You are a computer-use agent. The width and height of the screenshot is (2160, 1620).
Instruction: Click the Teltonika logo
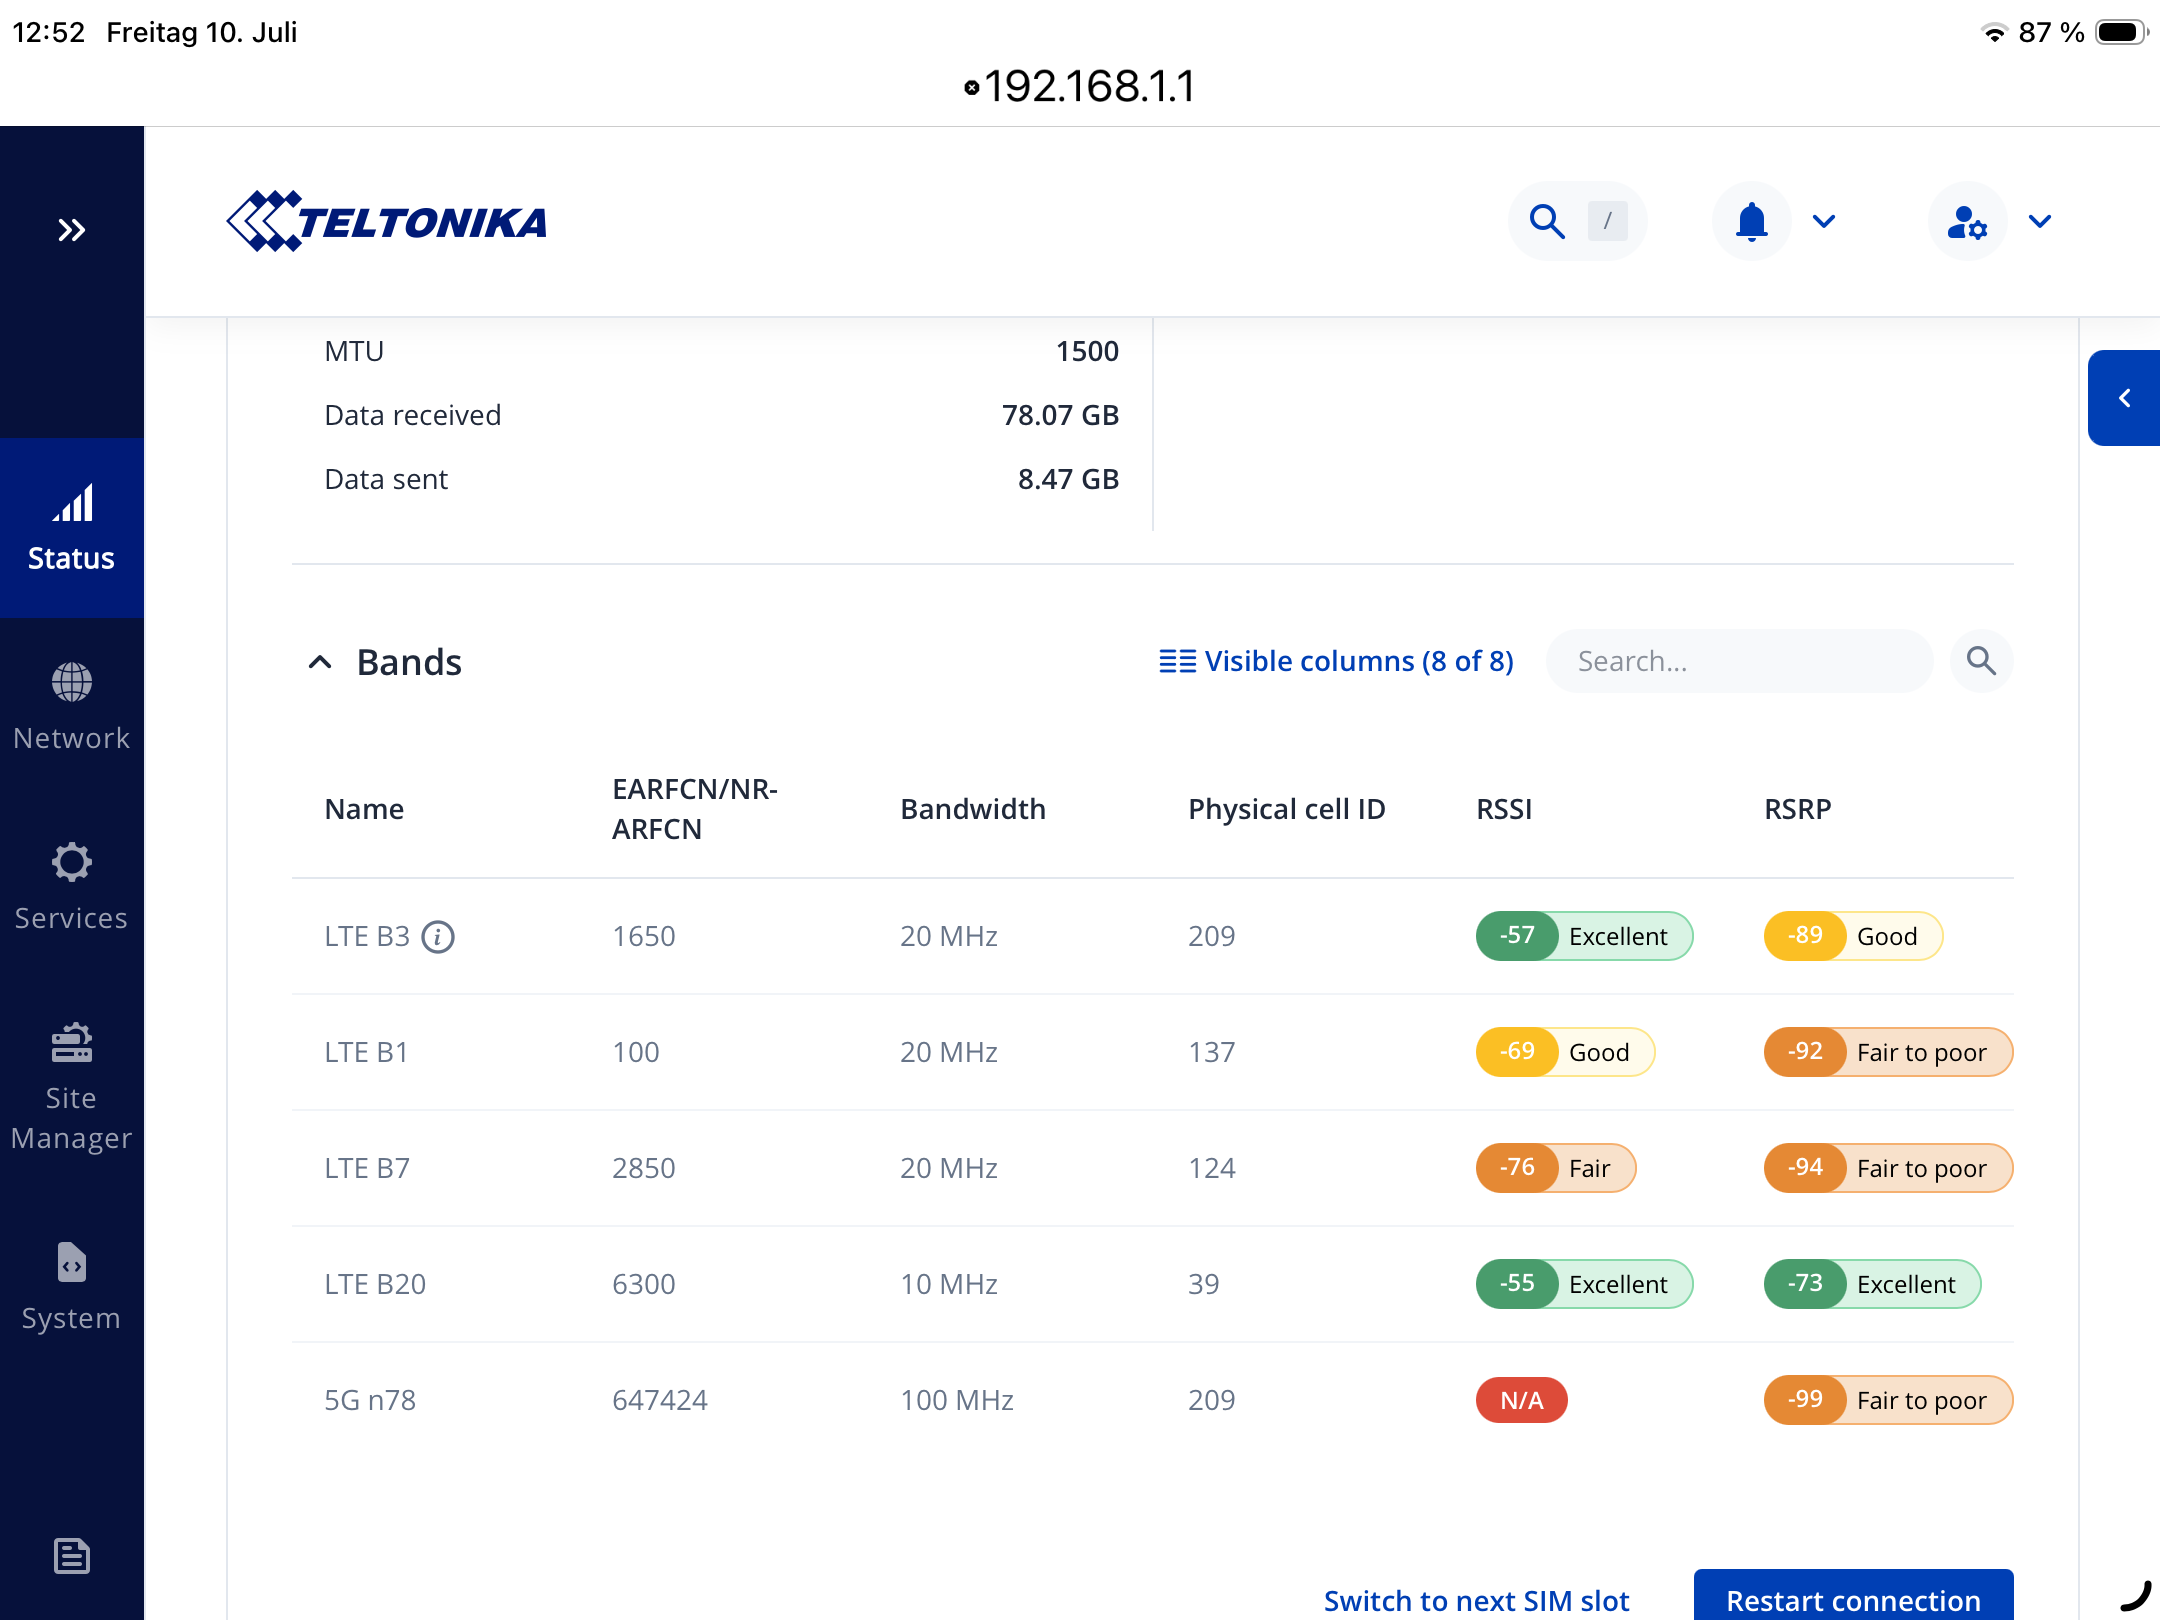coord(387,221)
